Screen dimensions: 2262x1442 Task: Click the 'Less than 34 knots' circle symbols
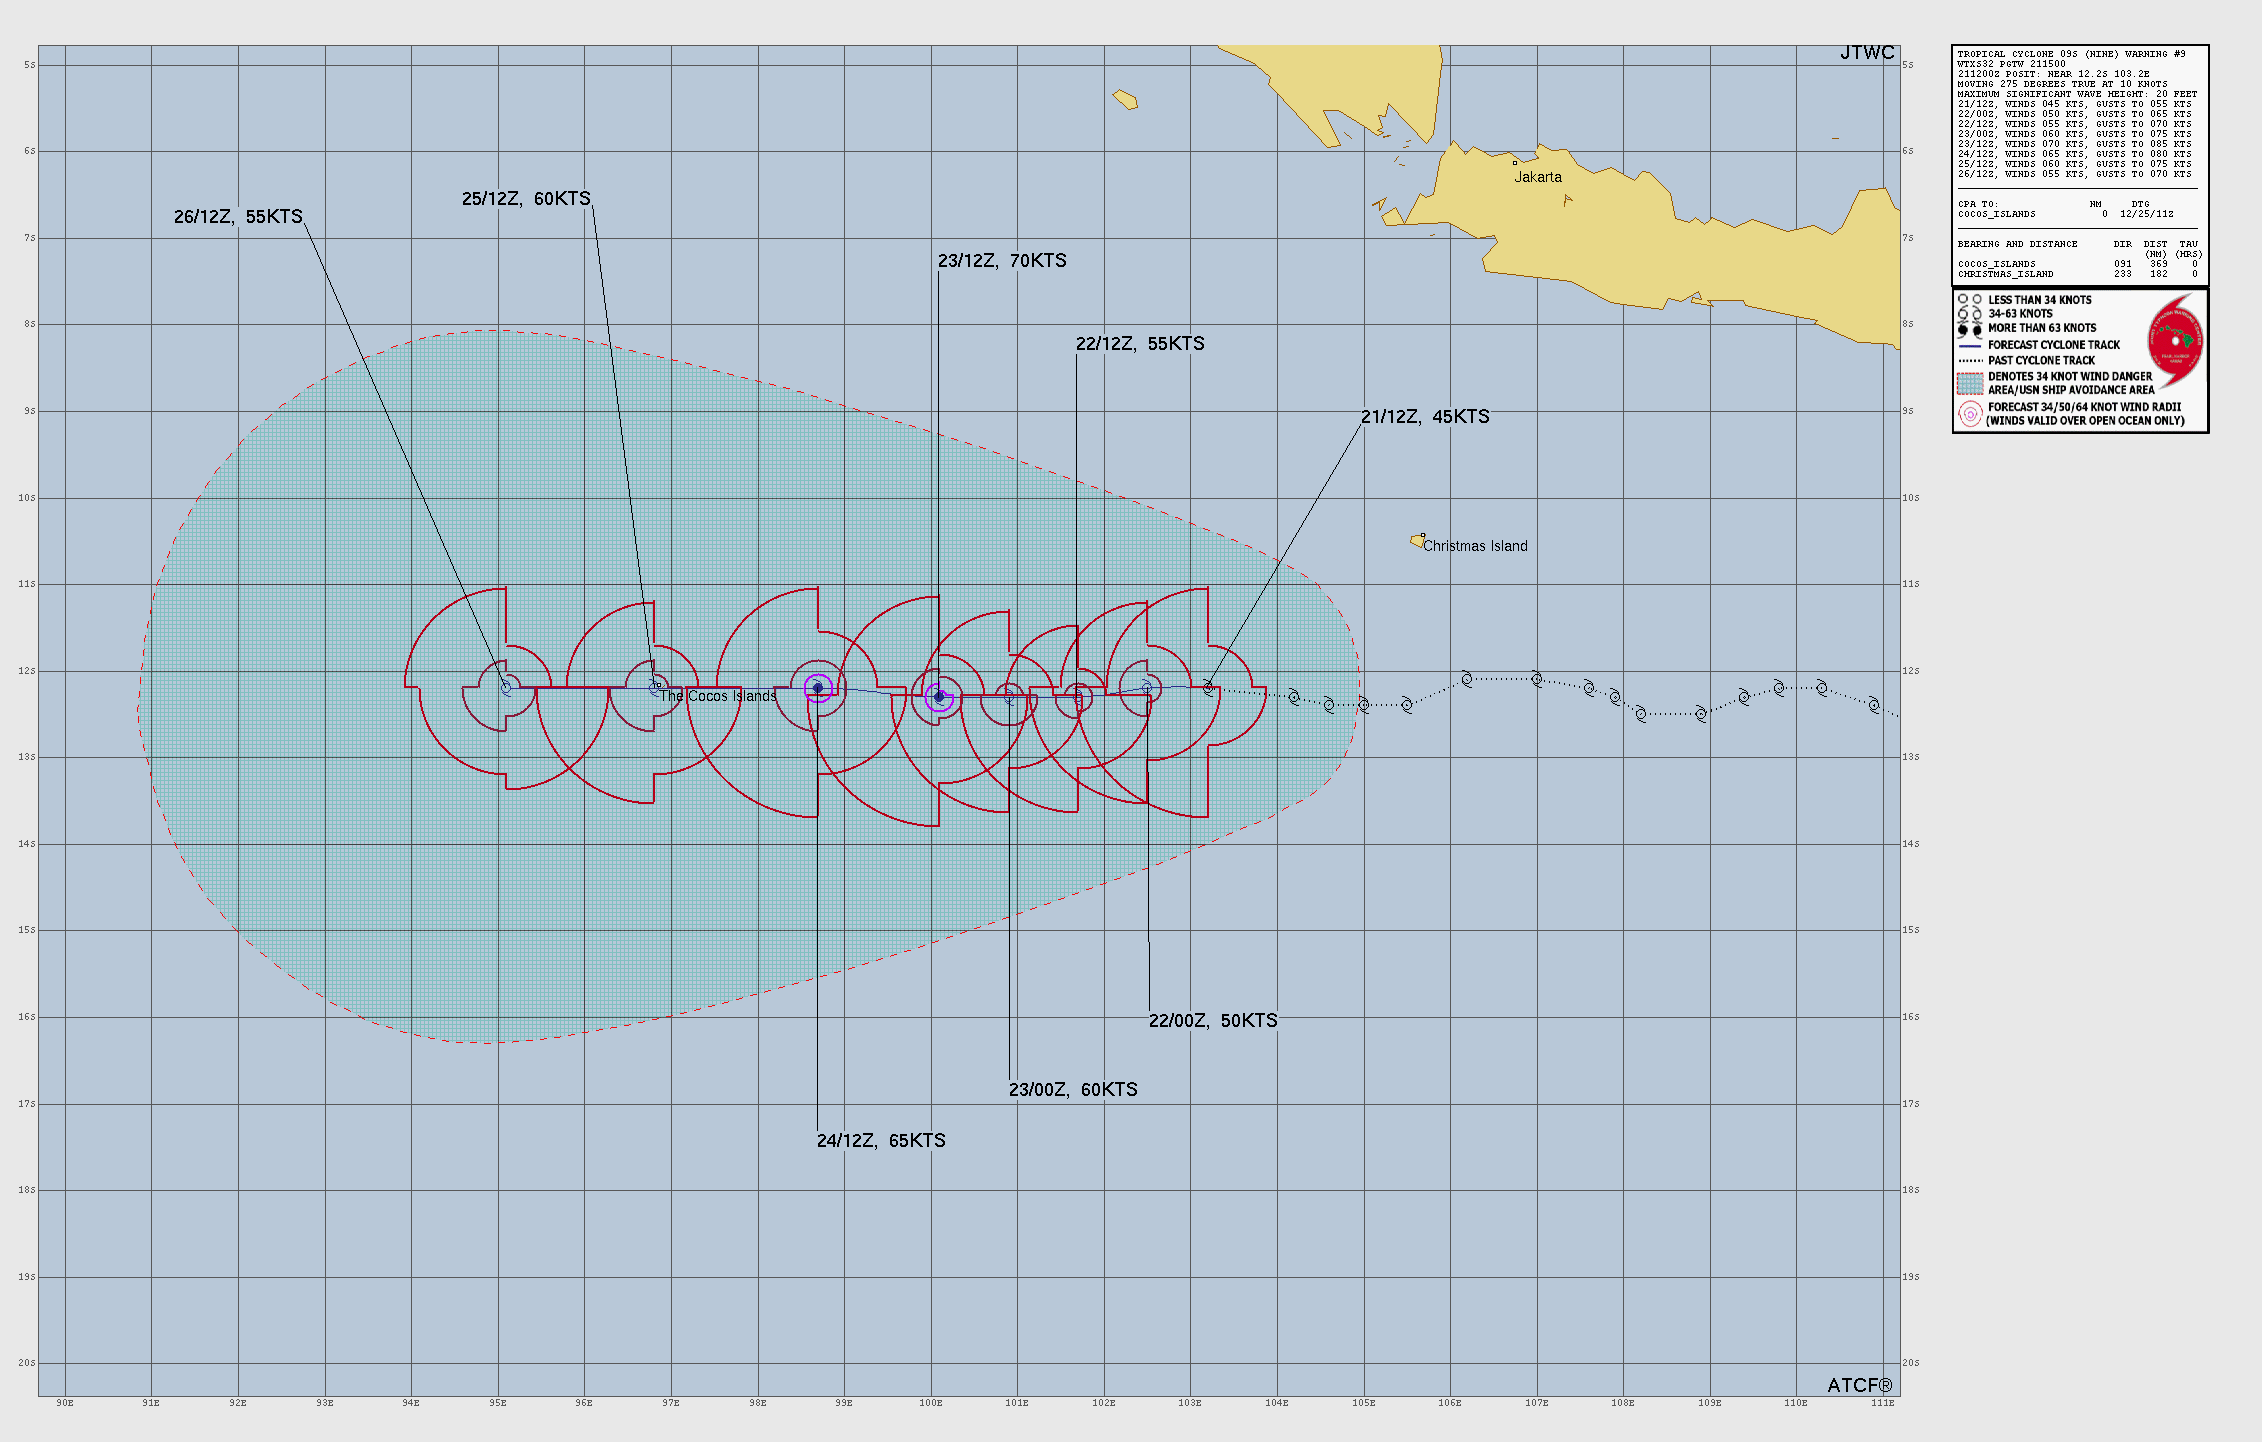coord(1969,299)
